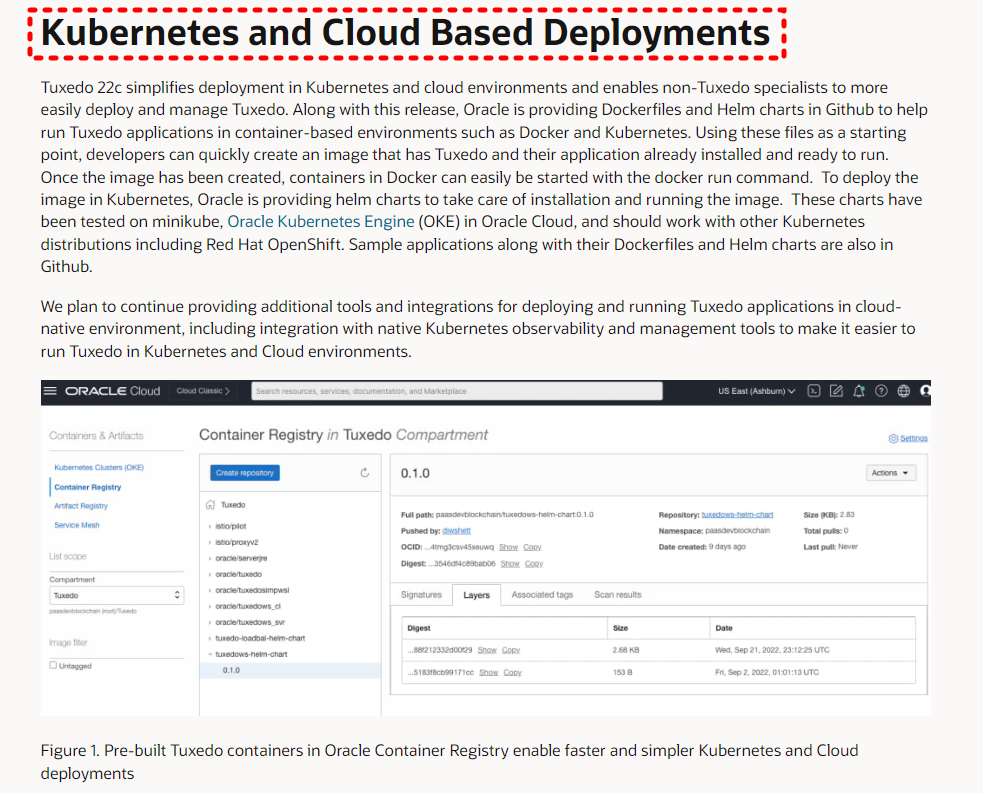Expand the istio/pilot repository arrow
The image size is (983, 793).
click(209, 527)
